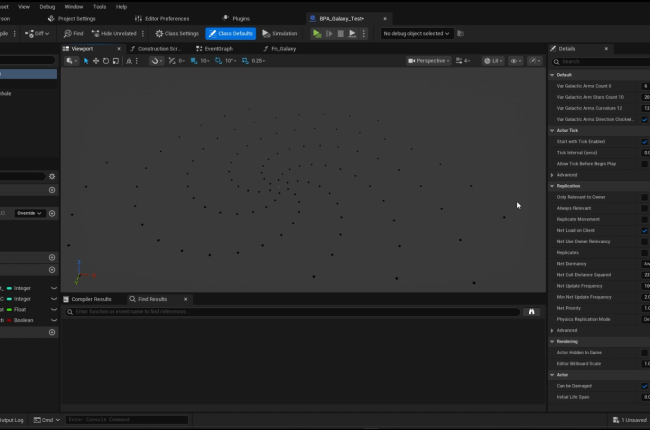The width and height of the screenshot is (650, 430).
Task: Open the Override dropdown in Functions
Action: pyautogui.click(x=28, y=213)
